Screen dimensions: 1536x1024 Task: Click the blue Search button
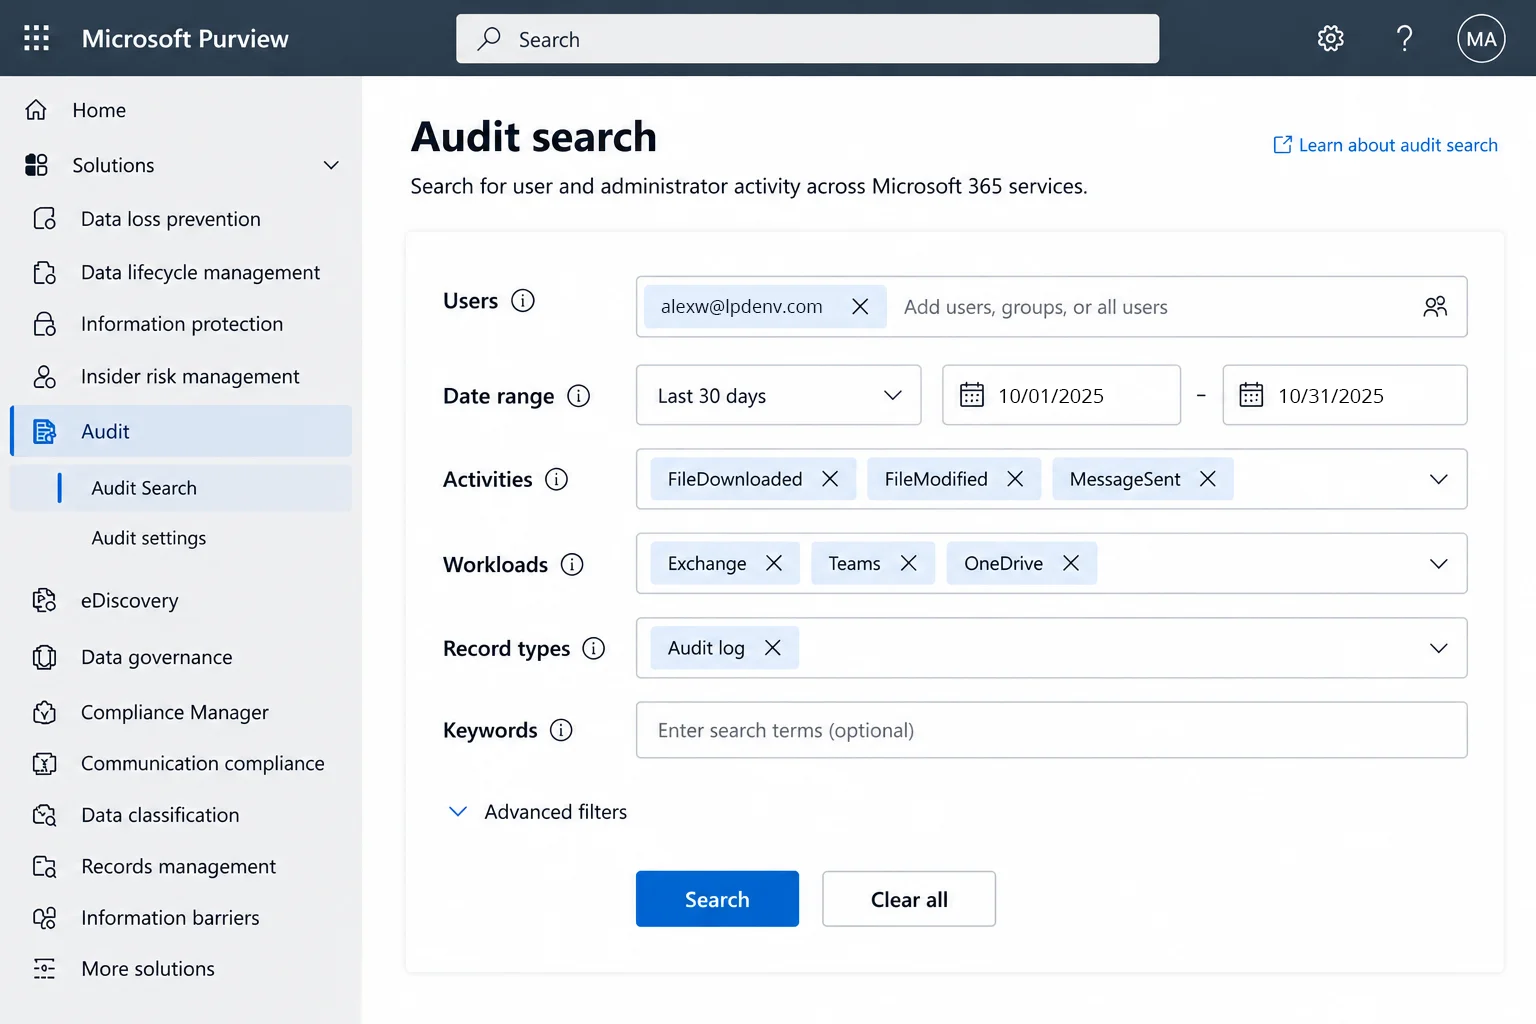[x=717, y=899]
